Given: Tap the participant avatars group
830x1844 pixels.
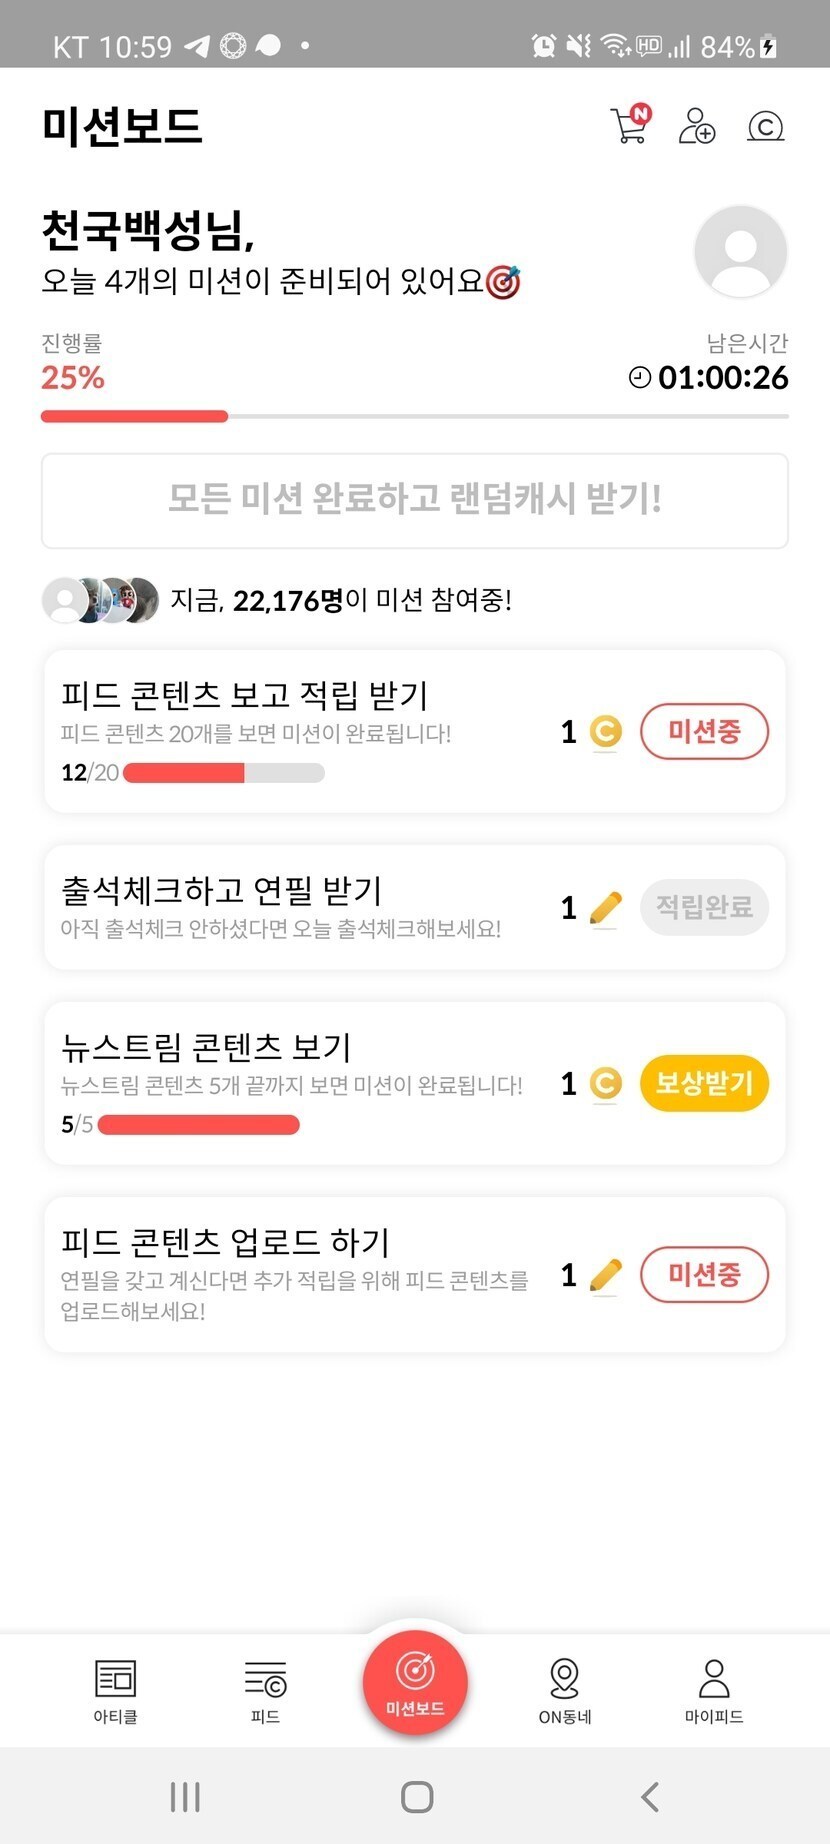Looking at the screenshot, I should pyautogui.click(x=100, y=600).
